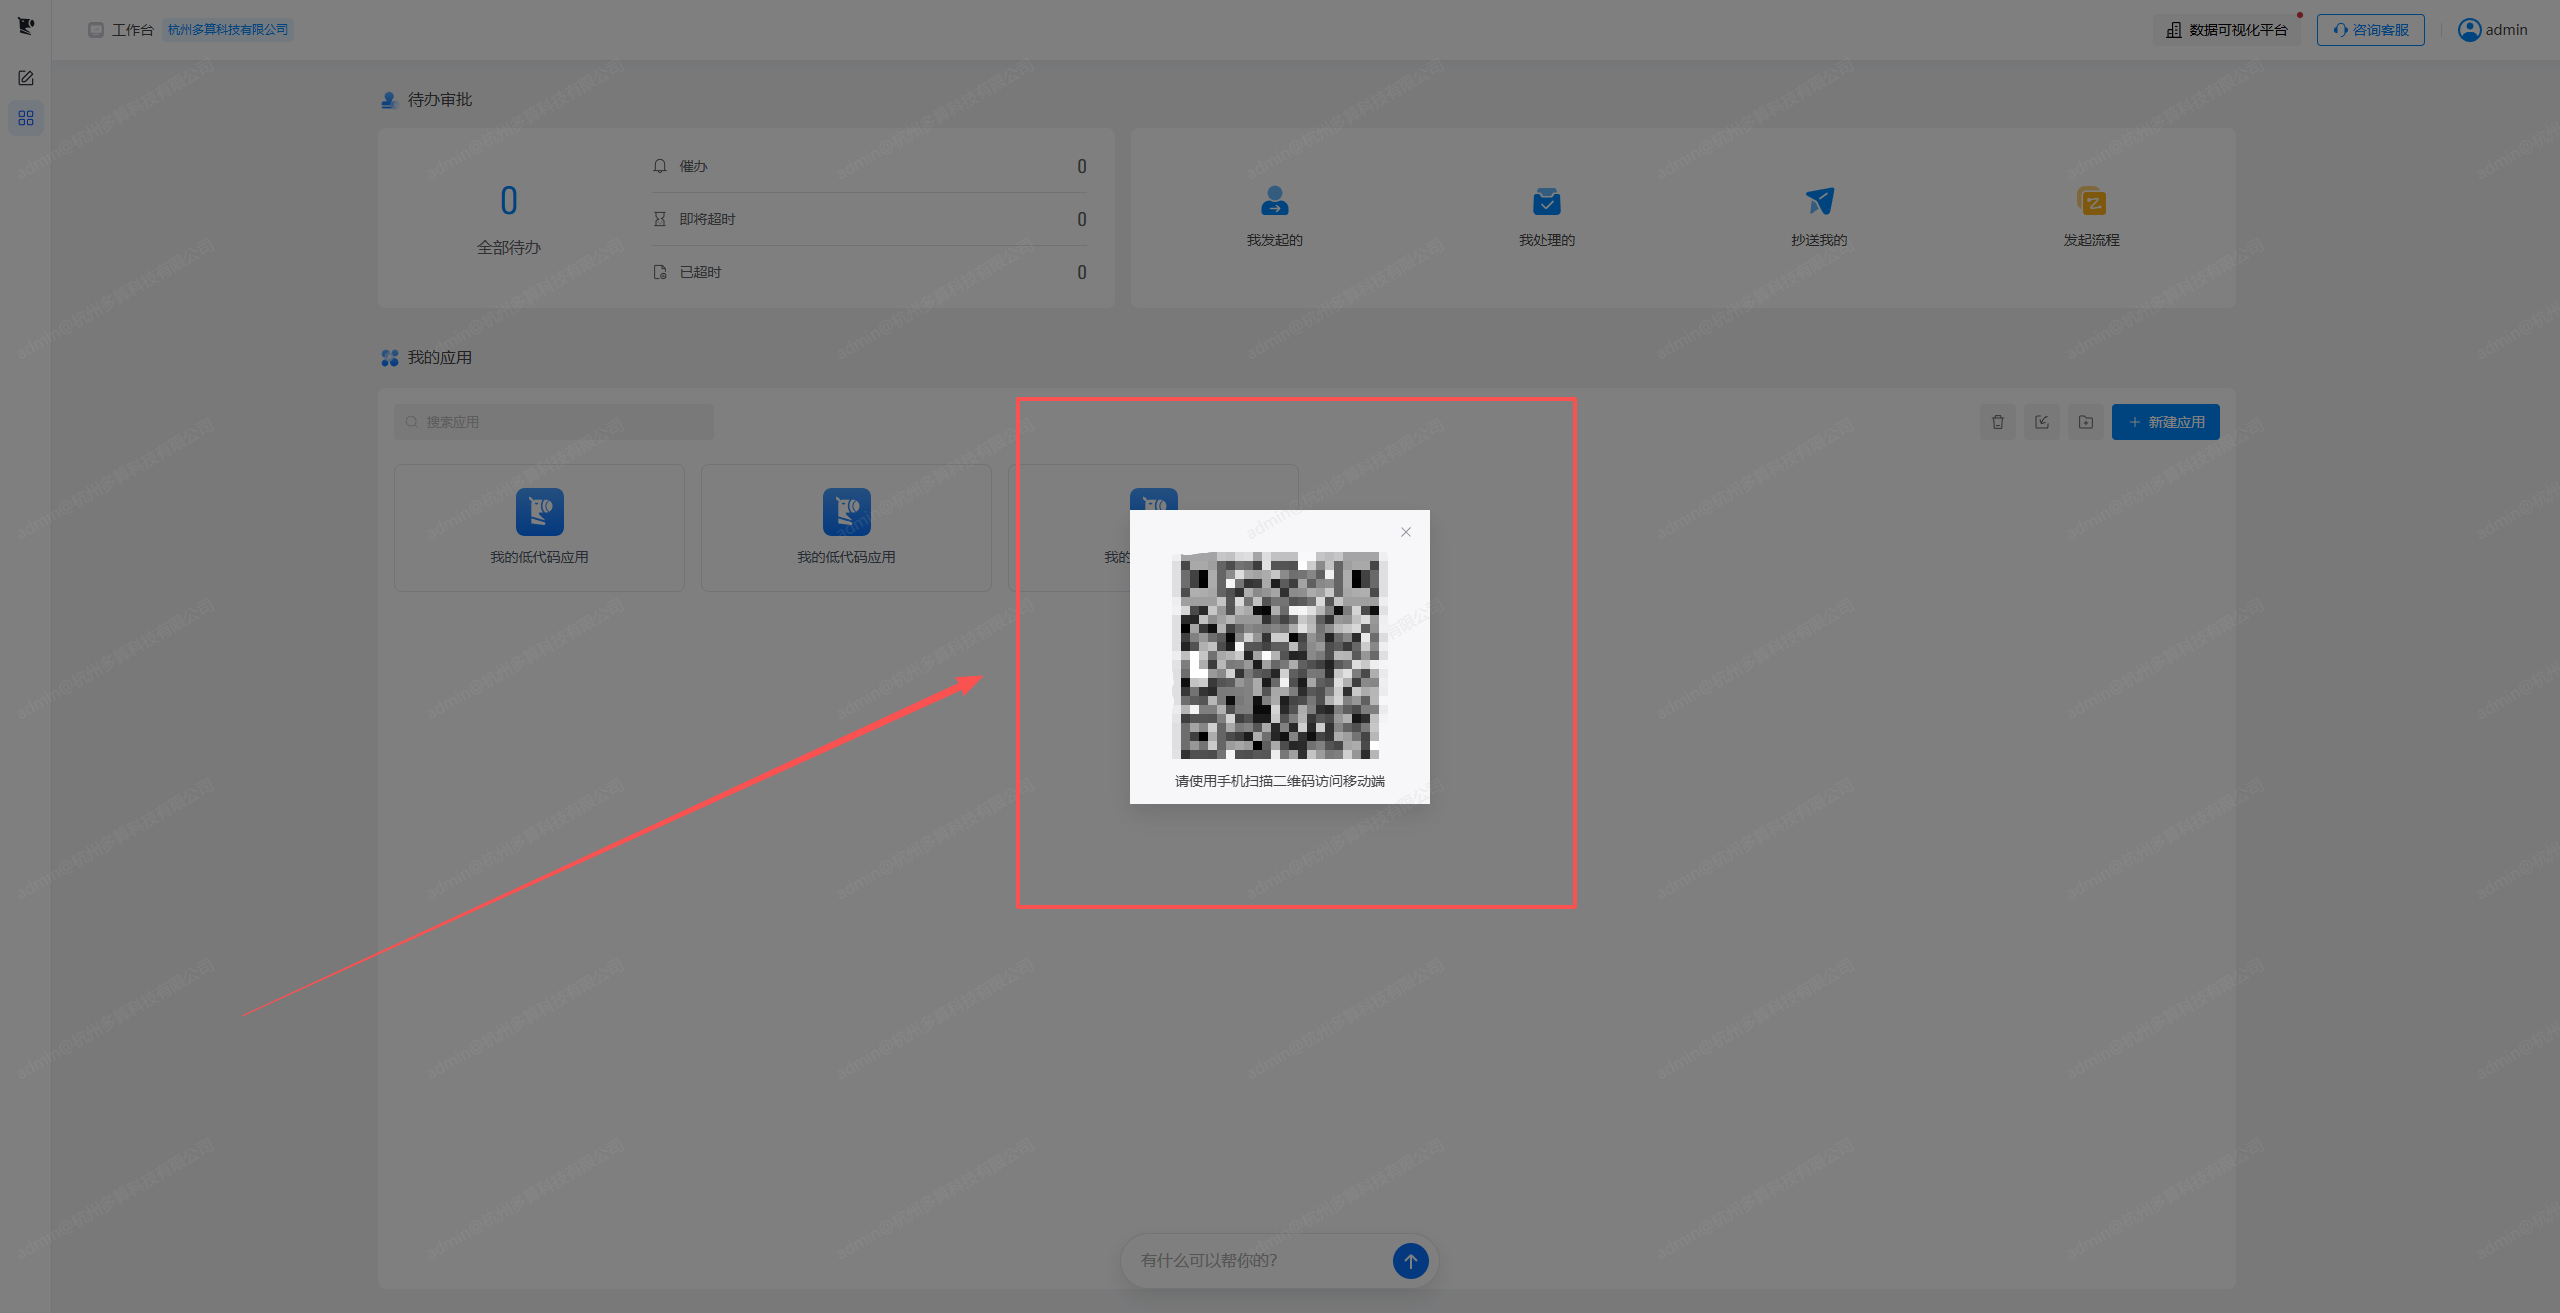Image resolution: width=2560 pixels, height=1313 pixels.
Task: Click the 请使用手机扫描二维码访问移动端 caption
Action: tap(1280, 781)
